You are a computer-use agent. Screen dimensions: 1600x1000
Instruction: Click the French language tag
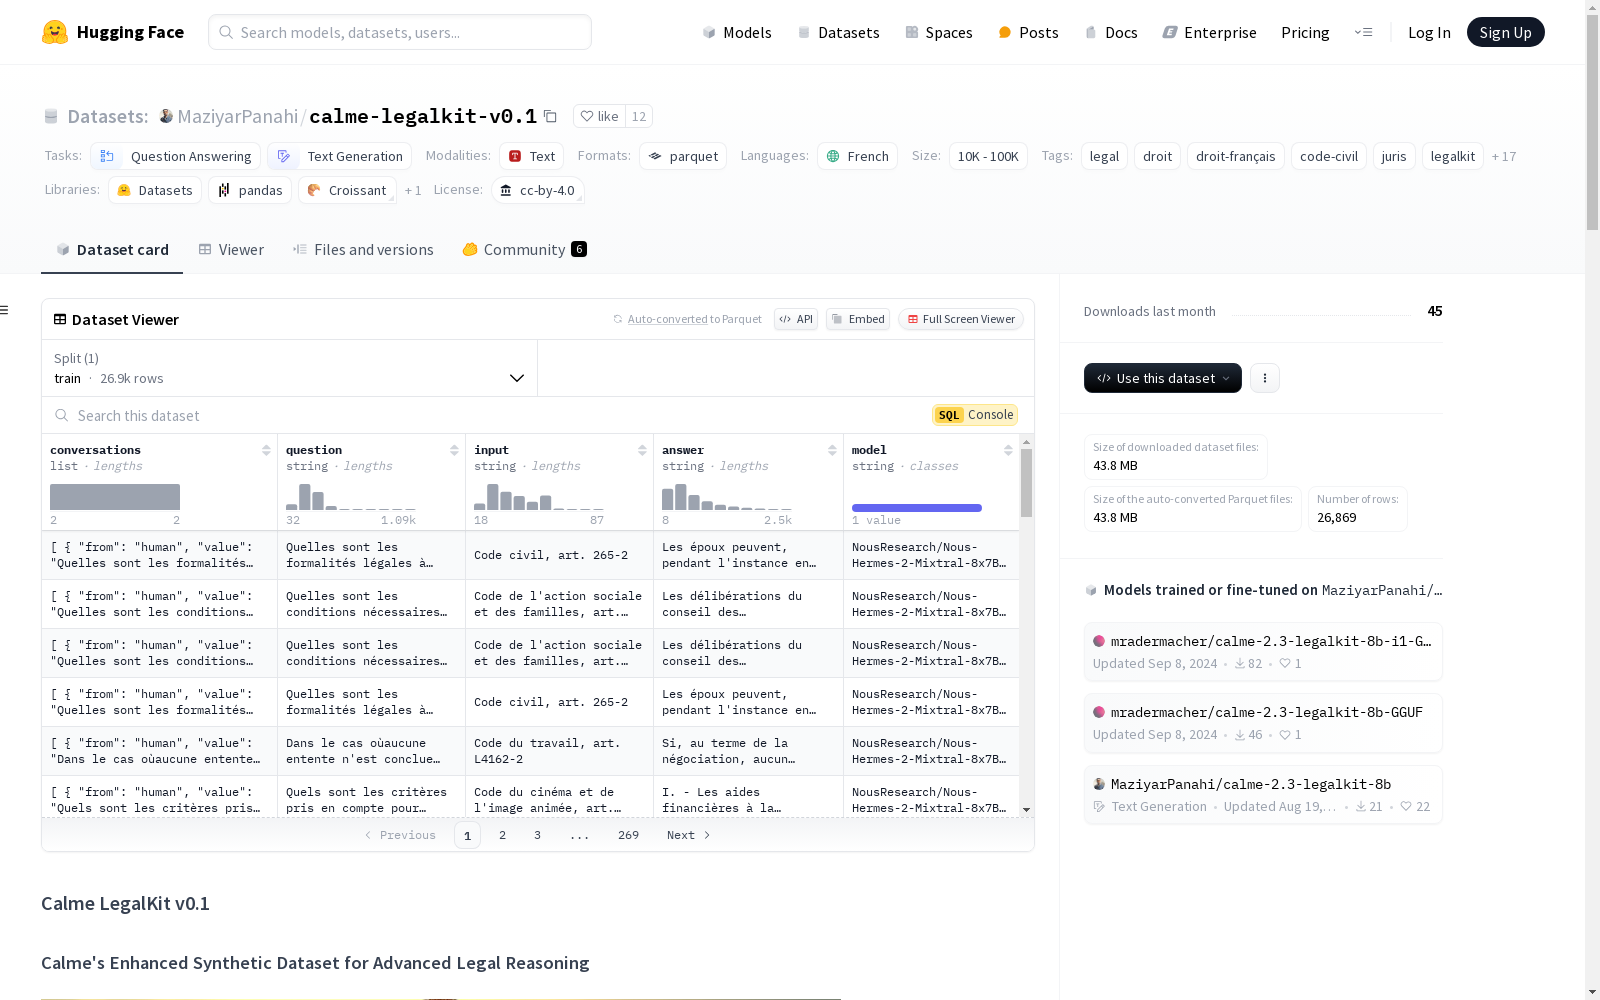tap(857, 156)
